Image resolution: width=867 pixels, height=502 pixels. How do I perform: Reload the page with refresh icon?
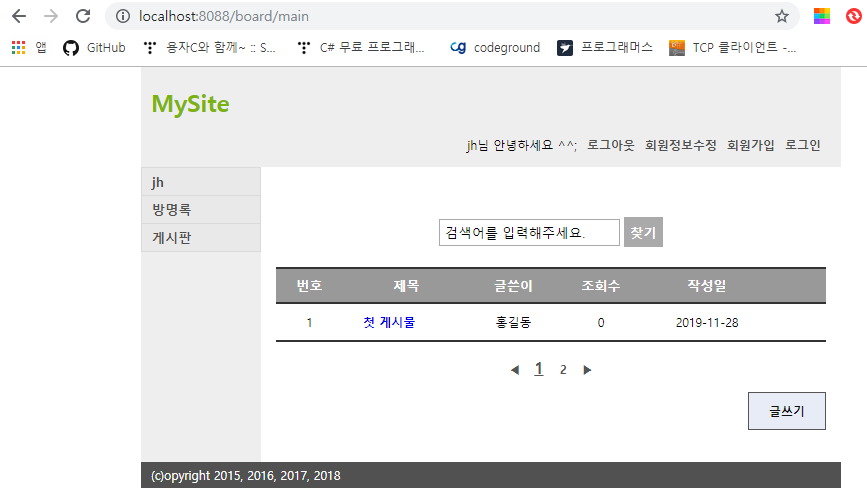pyautogui.click(x=83, y=16)
